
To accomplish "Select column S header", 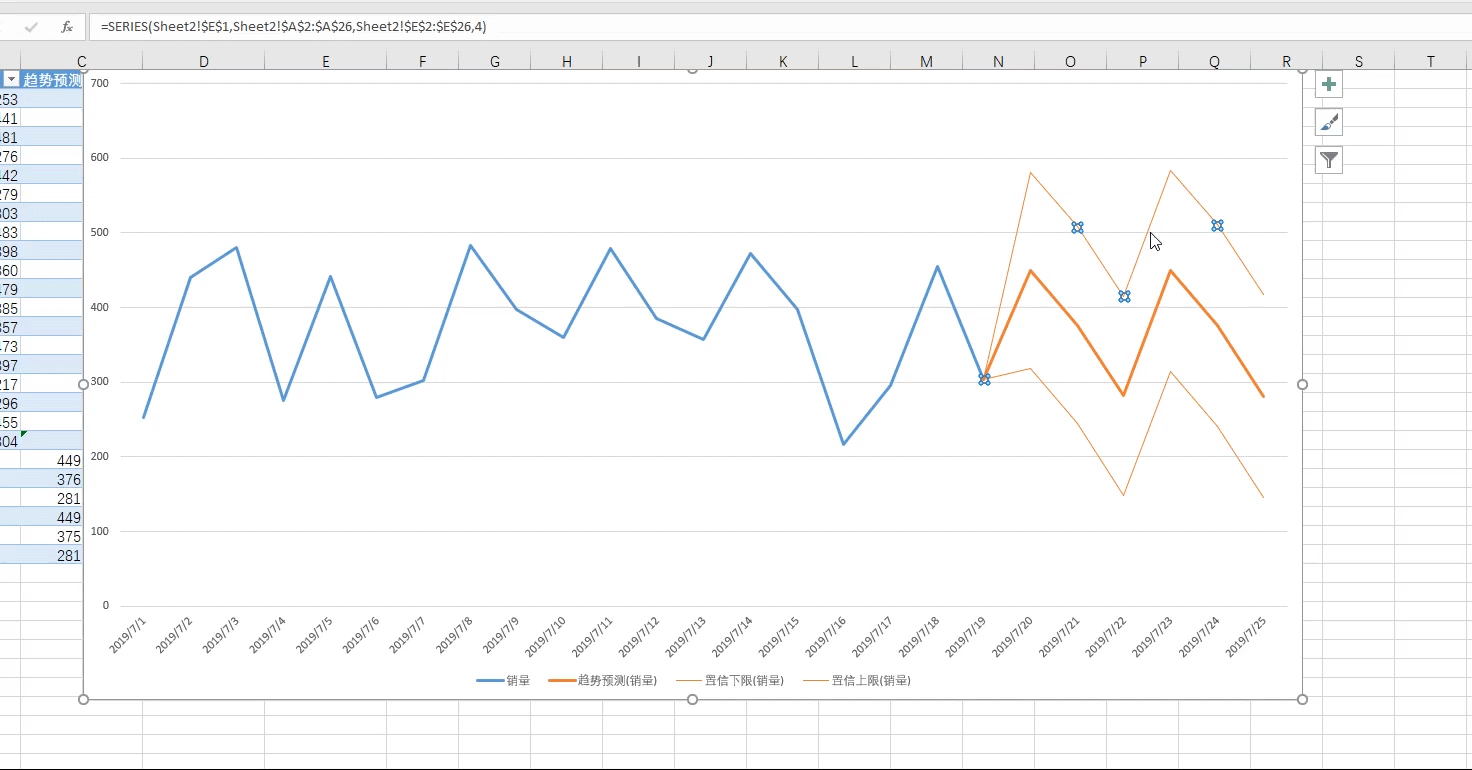I will 1359,62.
